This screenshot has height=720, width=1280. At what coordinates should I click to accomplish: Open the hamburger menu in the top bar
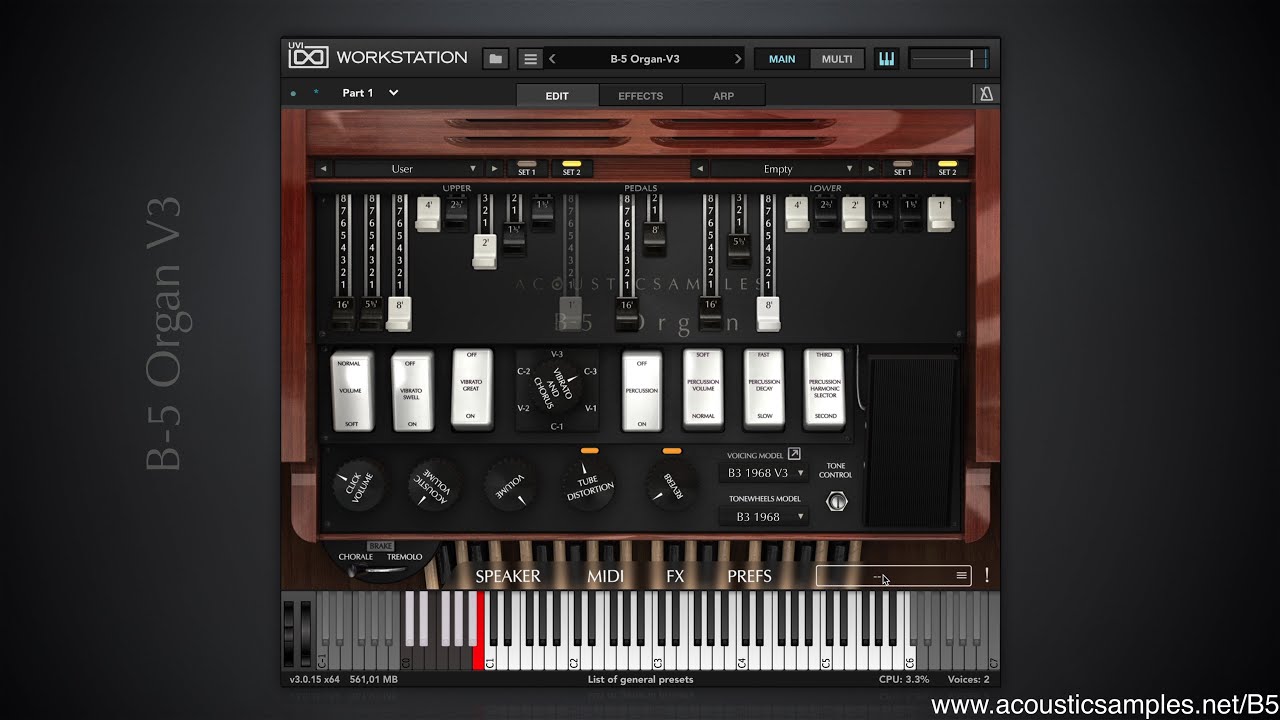(x=530, y=59)
